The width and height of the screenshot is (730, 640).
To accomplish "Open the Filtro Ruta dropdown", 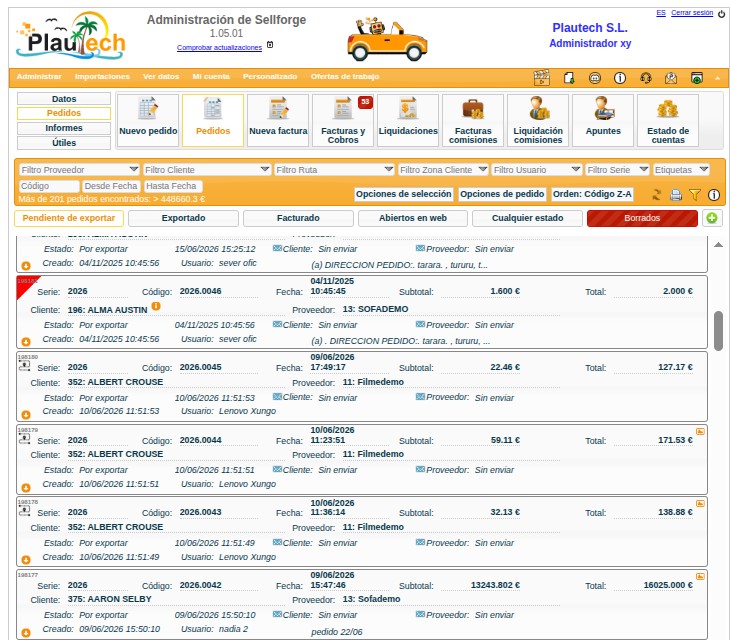I will click(334, 170).
